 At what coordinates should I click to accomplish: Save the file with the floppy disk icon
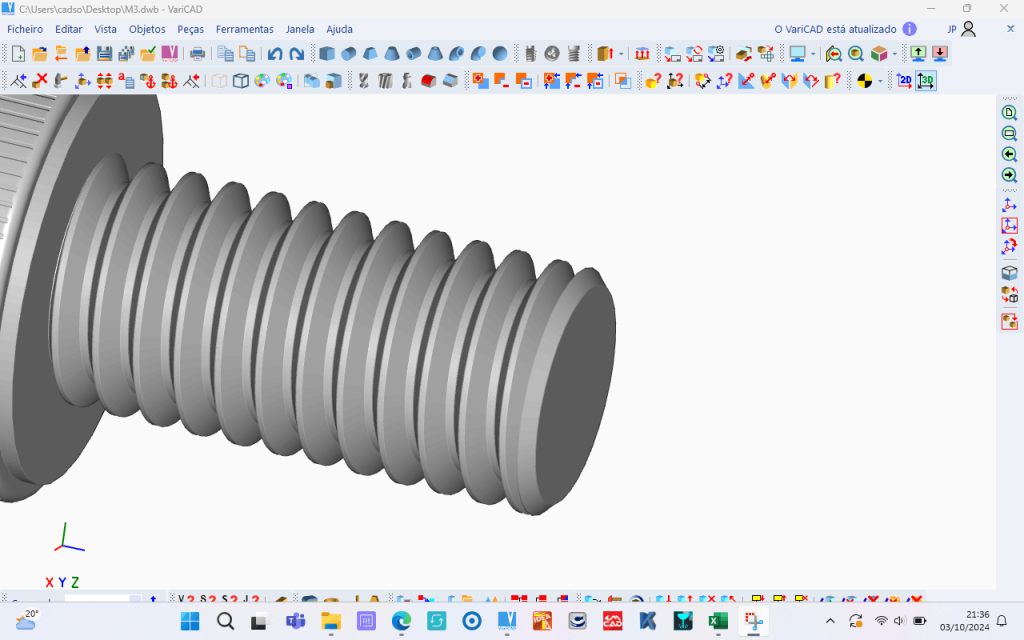point(104,54)
